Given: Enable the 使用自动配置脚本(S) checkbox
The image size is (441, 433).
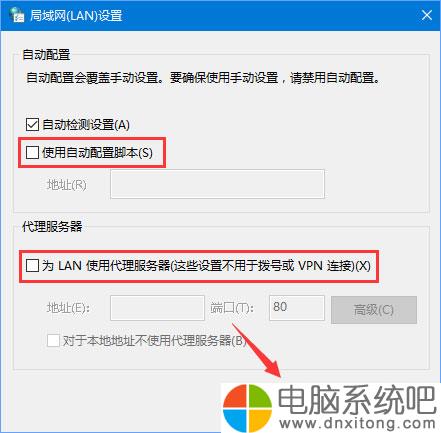Looking at the screenshot, I should [x=32, y=153].
